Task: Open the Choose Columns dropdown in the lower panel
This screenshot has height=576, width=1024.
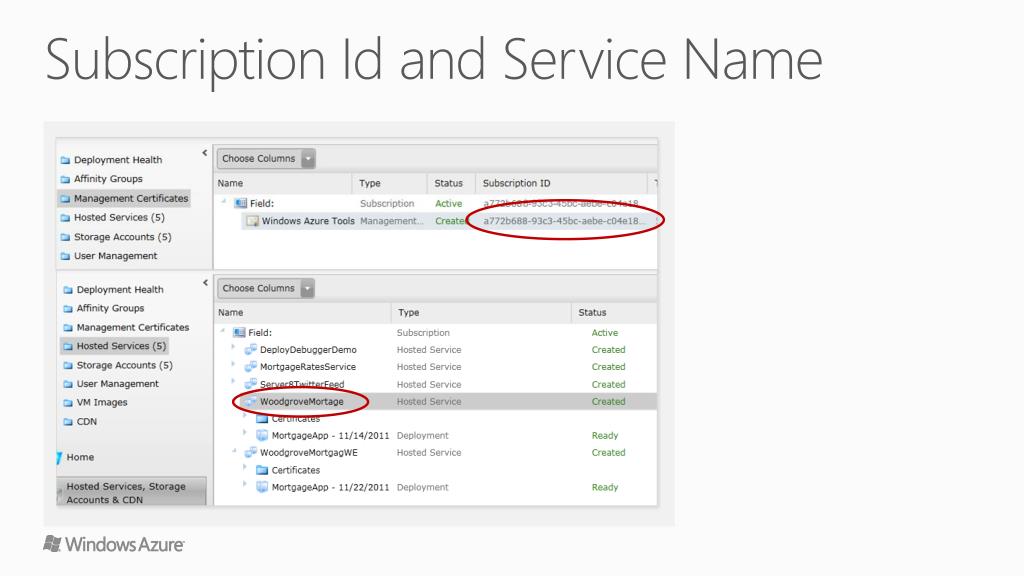Action: 308,288
